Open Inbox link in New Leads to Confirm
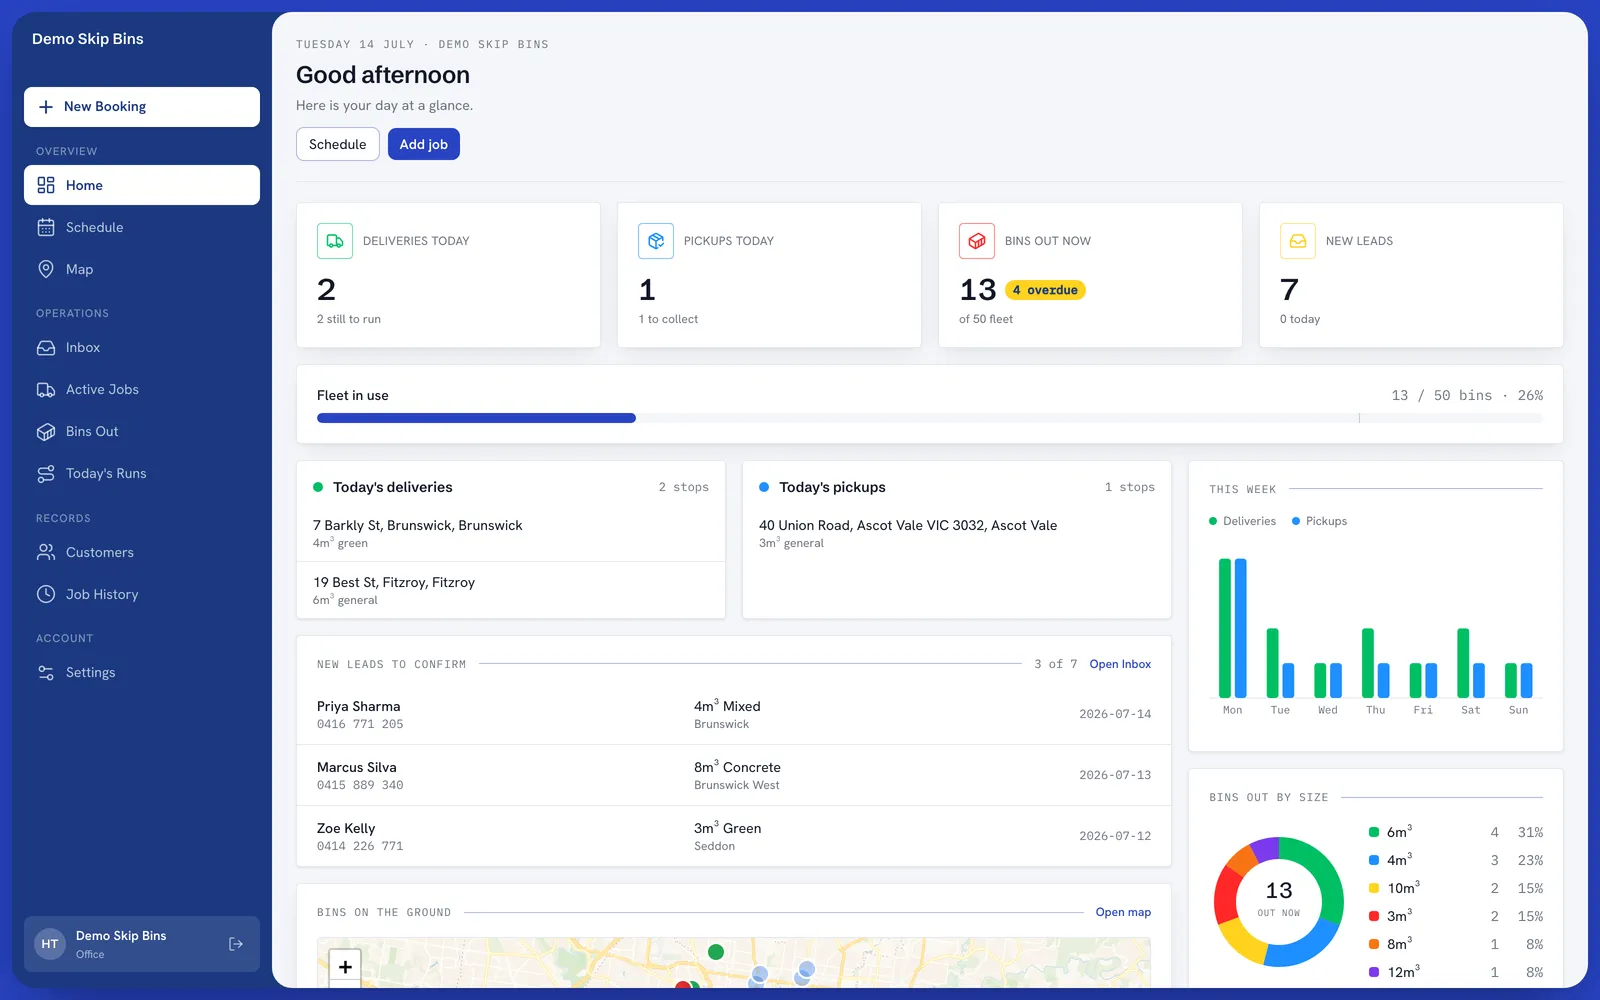The image size is (1600, 1000). (1120, 664)
